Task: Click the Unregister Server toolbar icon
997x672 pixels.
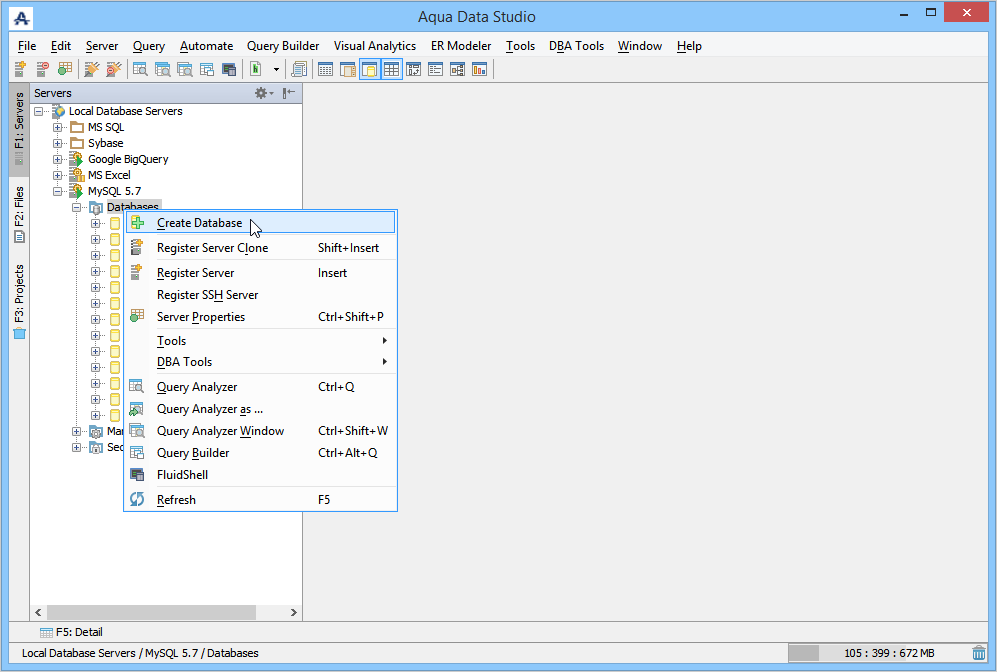Action: point(43,69)
